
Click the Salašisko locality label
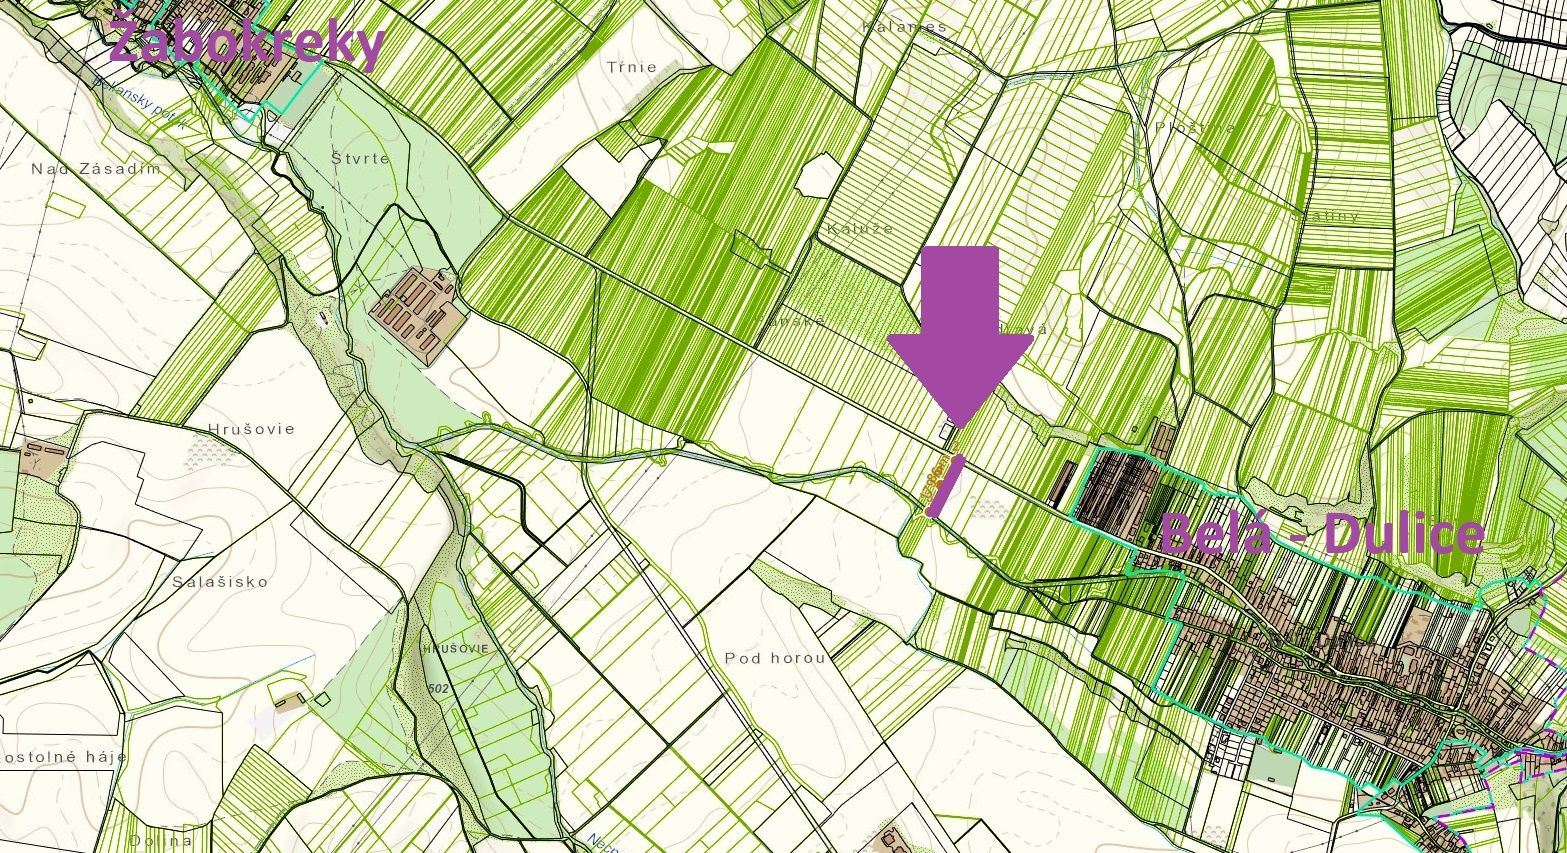pos(220,581)
